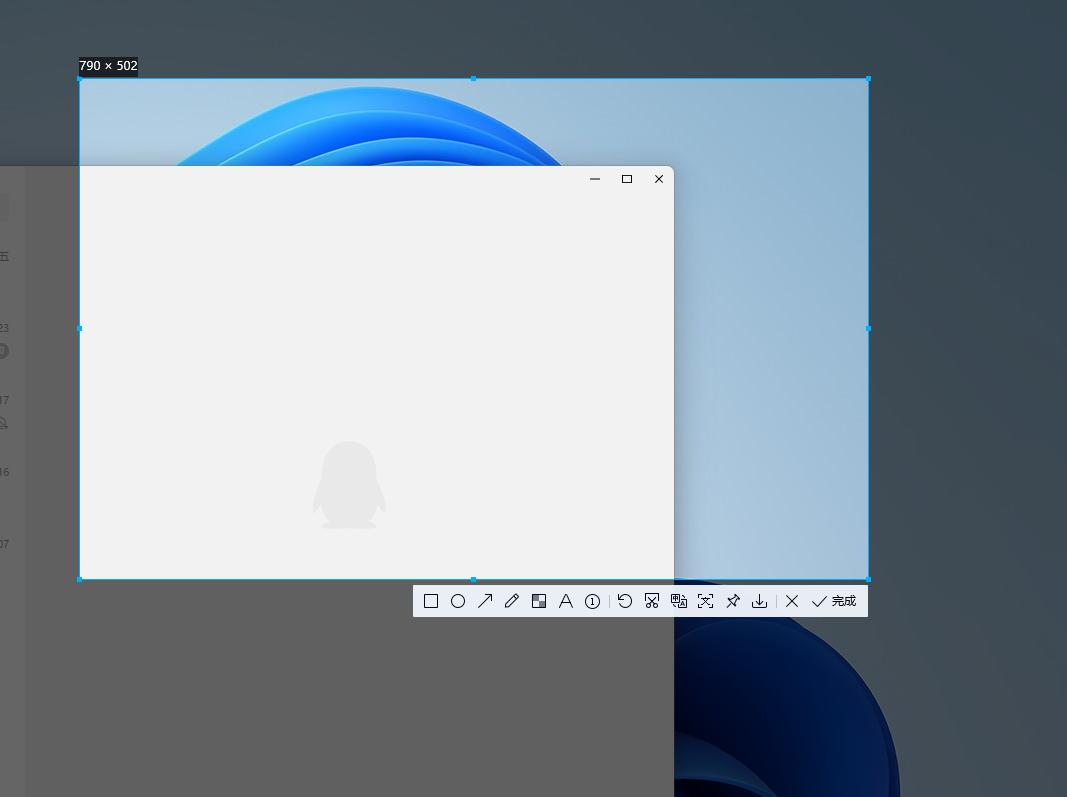Click the top-center selection resize handle
This screenshot has height=797, width=1067.
[x=473, y=78]
